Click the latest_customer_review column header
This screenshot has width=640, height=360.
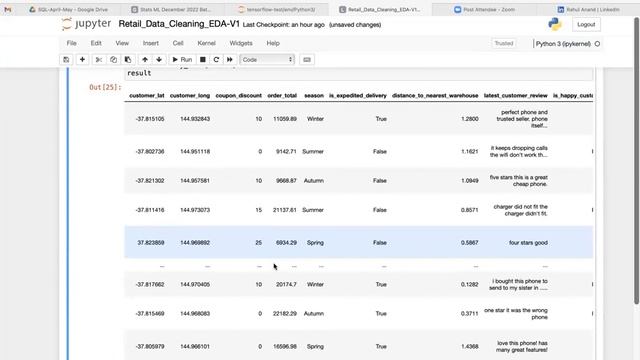[x=516, y=96]
